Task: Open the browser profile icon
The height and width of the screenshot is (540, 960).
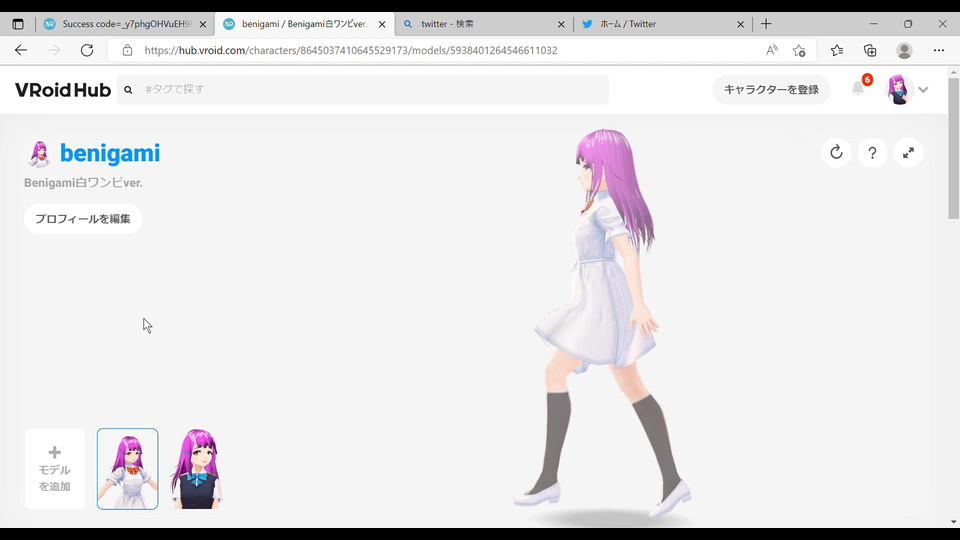Action: 904,50
